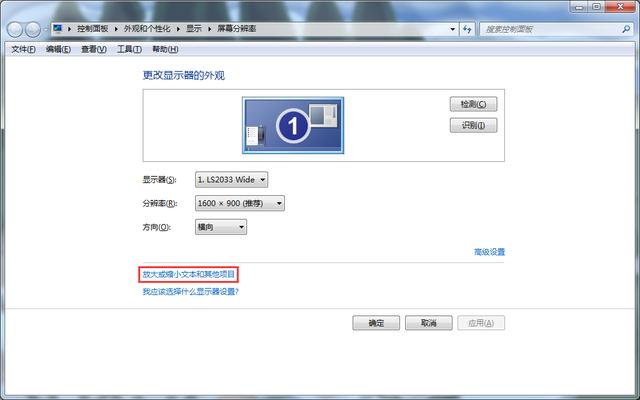Open the 查看(V) menu
Screen dimensions: 640x400
94,49
